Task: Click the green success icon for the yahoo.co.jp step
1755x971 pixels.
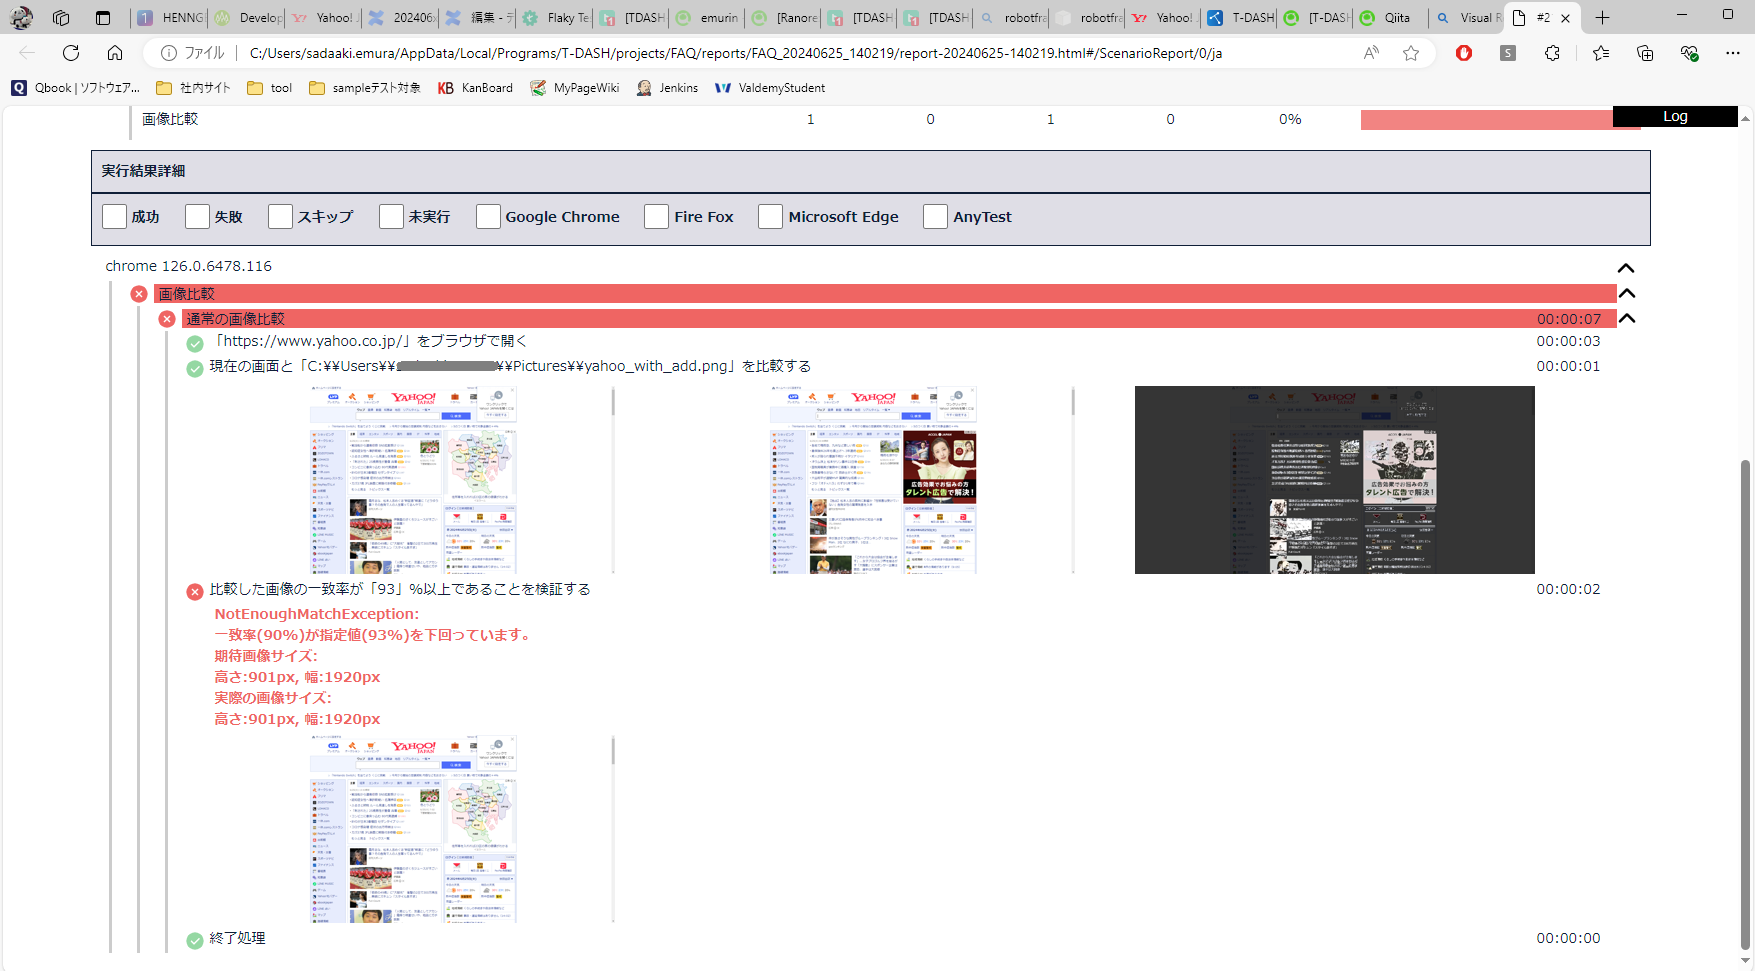Action: (x=195, y=343)
